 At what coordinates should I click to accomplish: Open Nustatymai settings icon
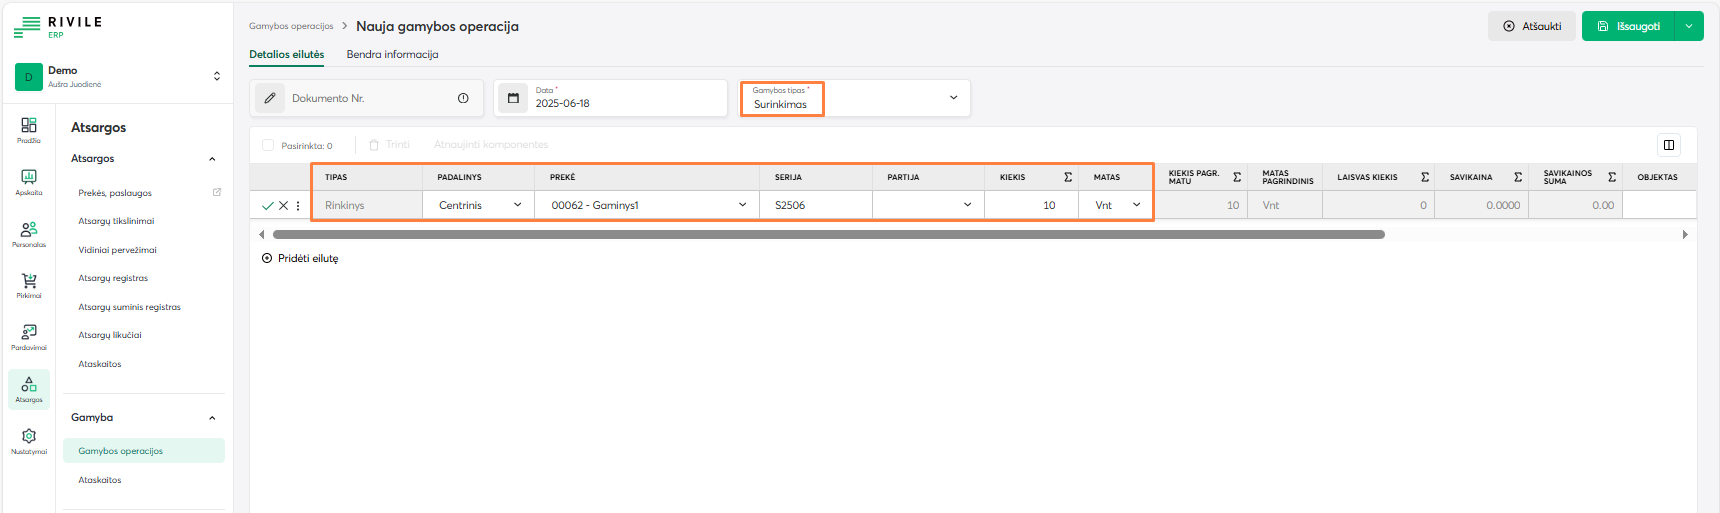(x=29, y=440)
